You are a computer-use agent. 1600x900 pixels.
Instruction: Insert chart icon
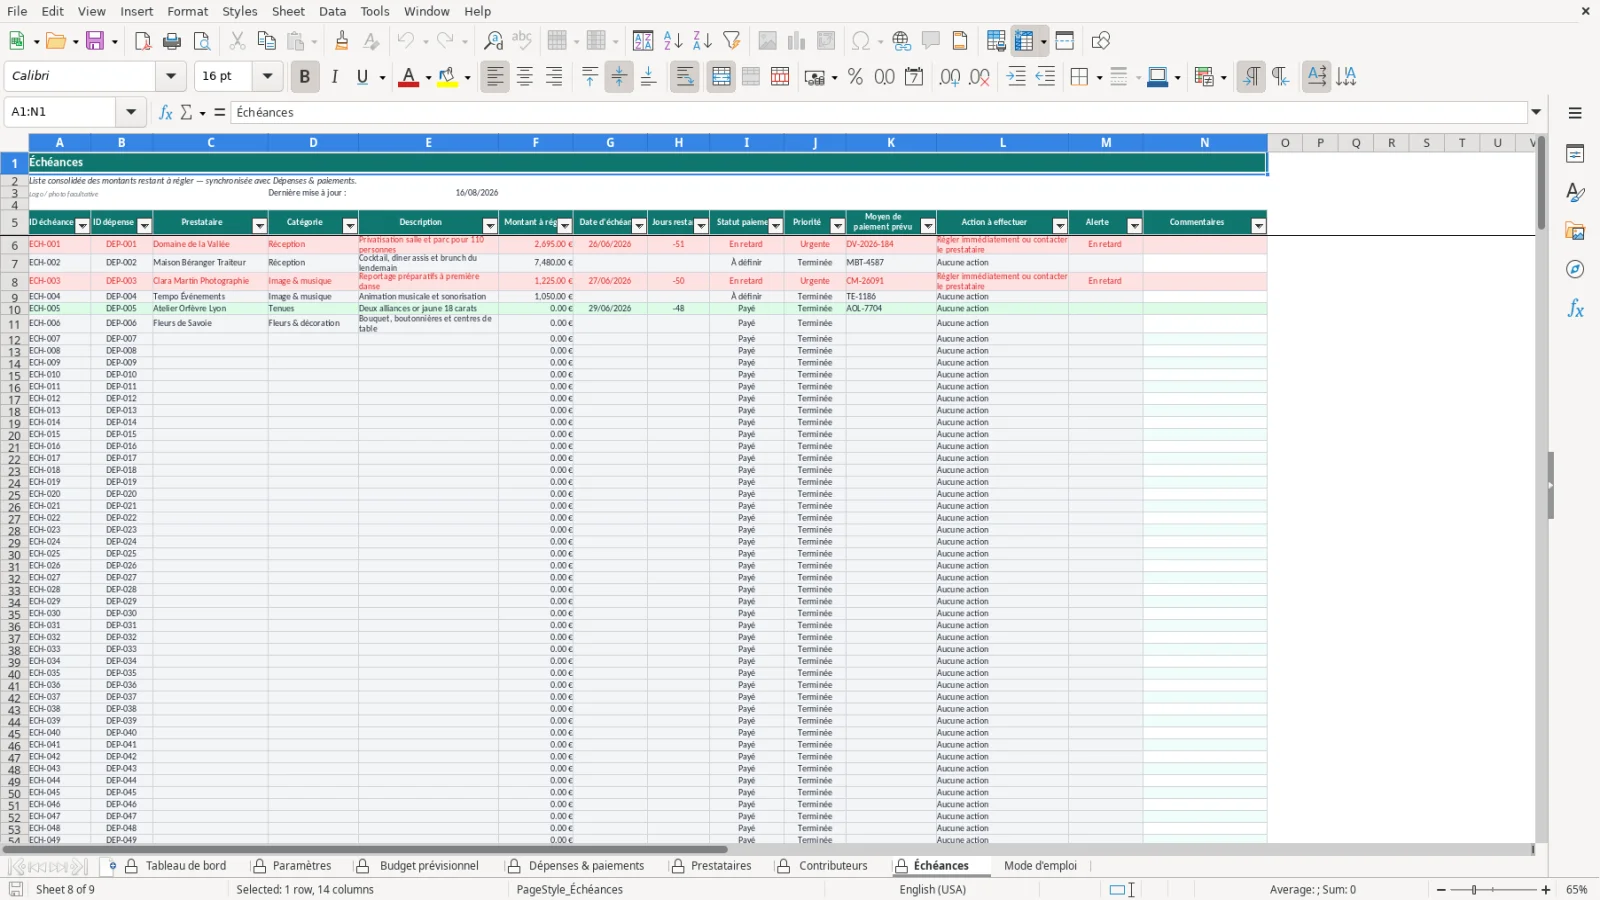click(796, 41)
